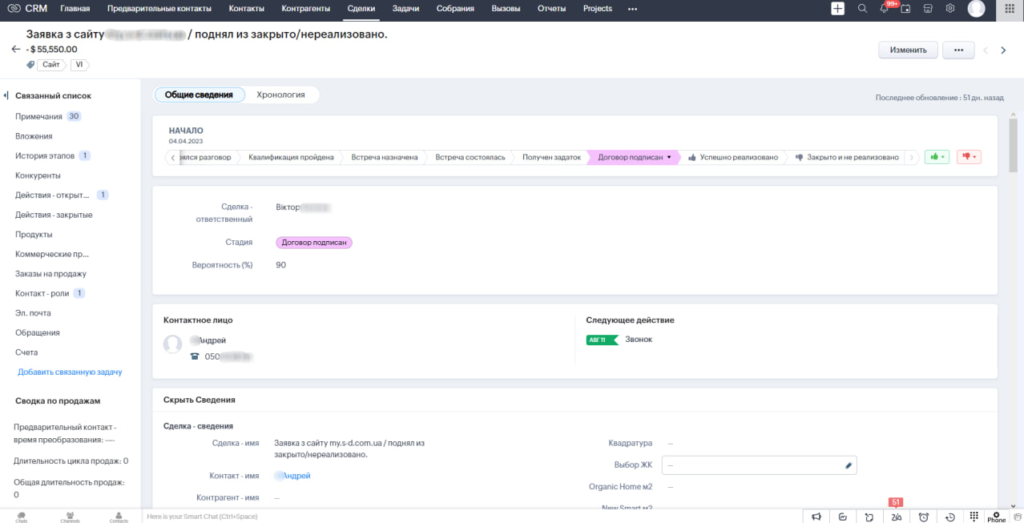This screenshot has width=1024, height=523.
Task: Select the Успешно реализовано stage
Action: click(x=731, y=157)
